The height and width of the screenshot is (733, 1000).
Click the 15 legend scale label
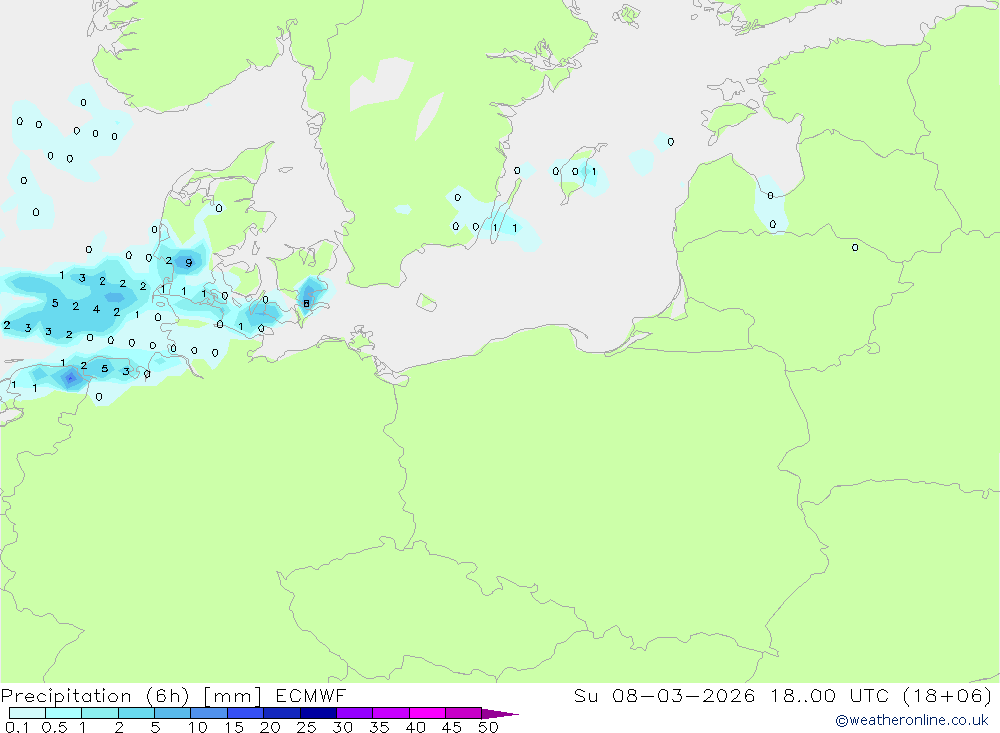coord(234,727)
